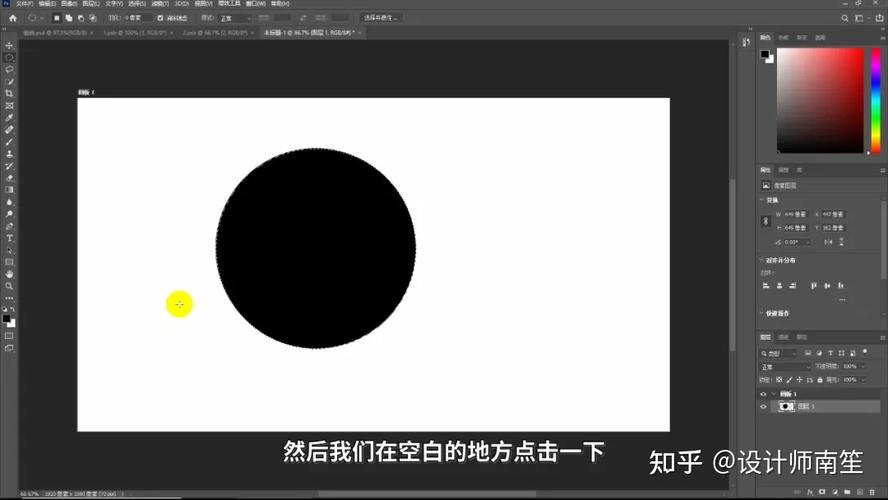Open the 文件 menu
Image resolution: width=888 pixels, height=500 pixels.
click(x=24, y=4)
